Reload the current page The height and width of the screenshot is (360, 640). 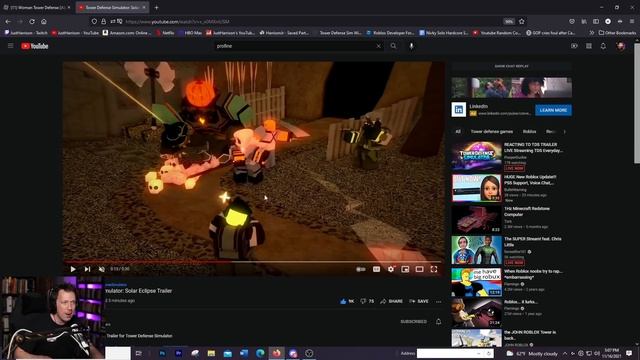coord(32,21)
